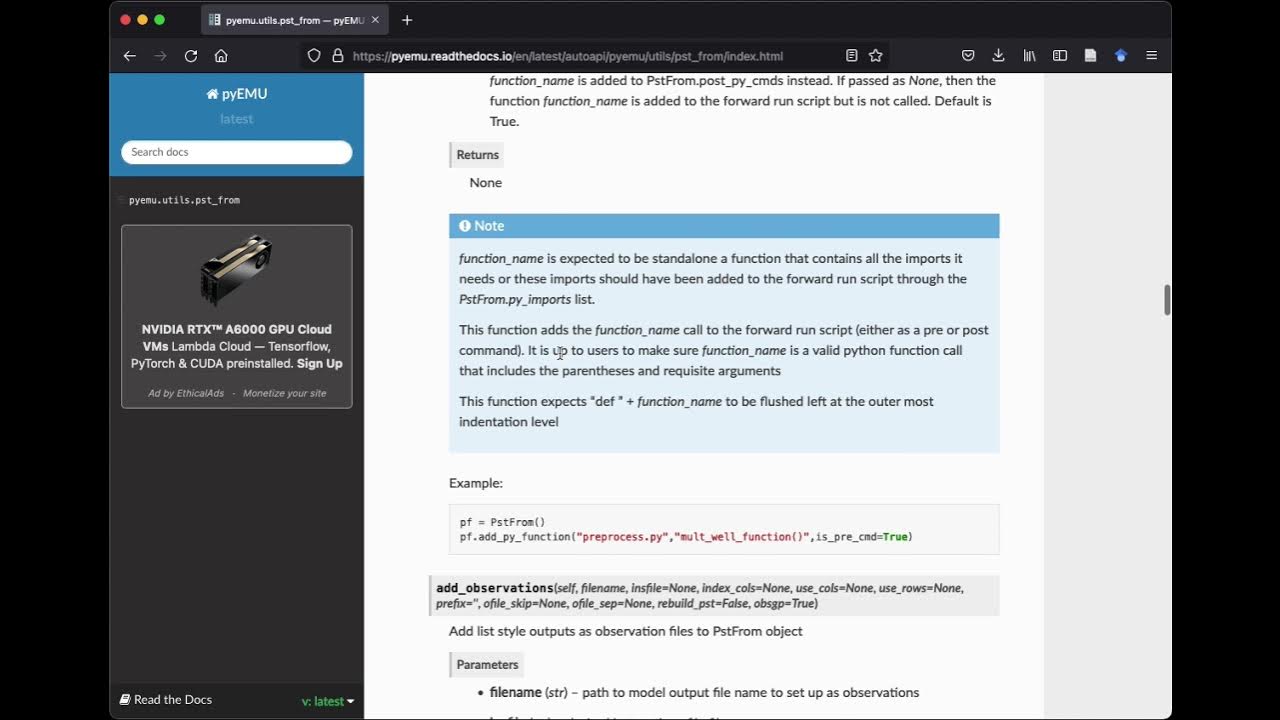Open the new tab with plus button

(407, 20)
